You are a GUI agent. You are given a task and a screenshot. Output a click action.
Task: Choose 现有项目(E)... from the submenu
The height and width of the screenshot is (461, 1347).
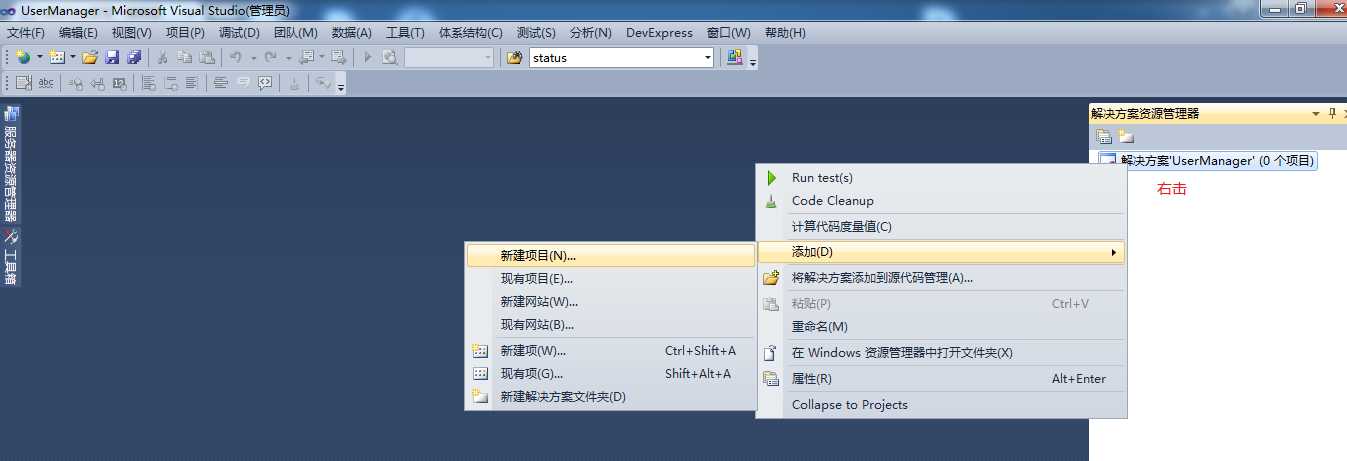tap(611, 279)
